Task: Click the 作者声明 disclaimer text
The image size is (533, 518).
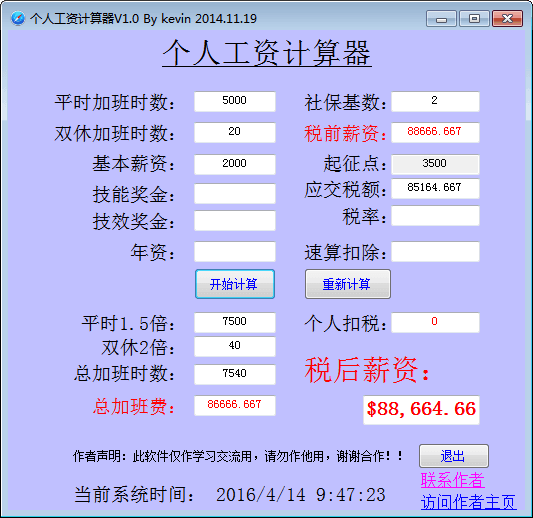Action: [238, 456]
